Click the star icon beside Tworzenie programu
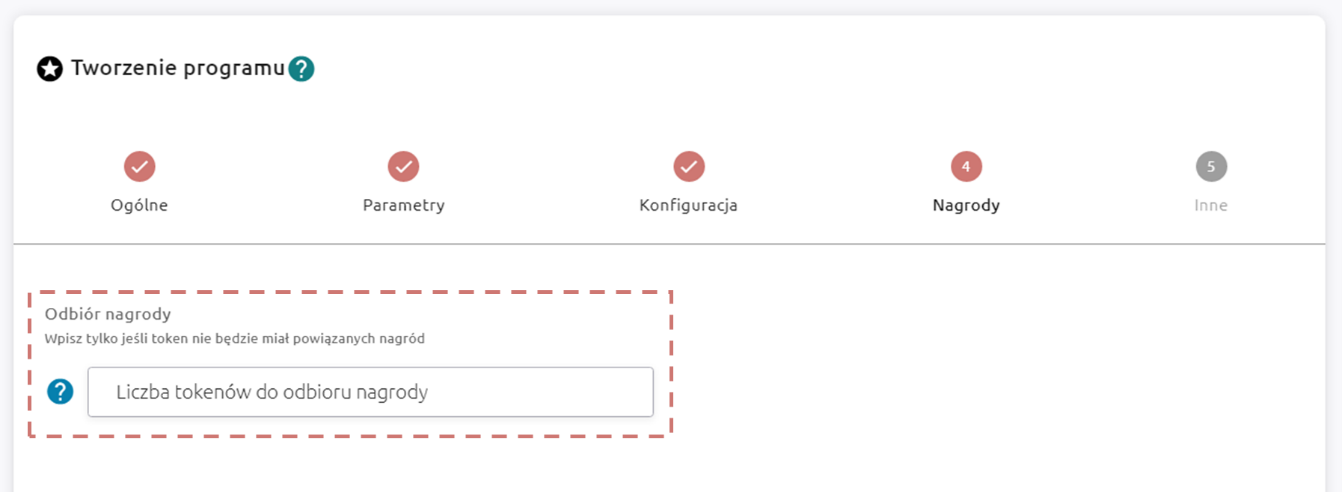Image resolution: width=1342 pixels, height=492 pixels. pyautogui.click(x=50, y=69)
